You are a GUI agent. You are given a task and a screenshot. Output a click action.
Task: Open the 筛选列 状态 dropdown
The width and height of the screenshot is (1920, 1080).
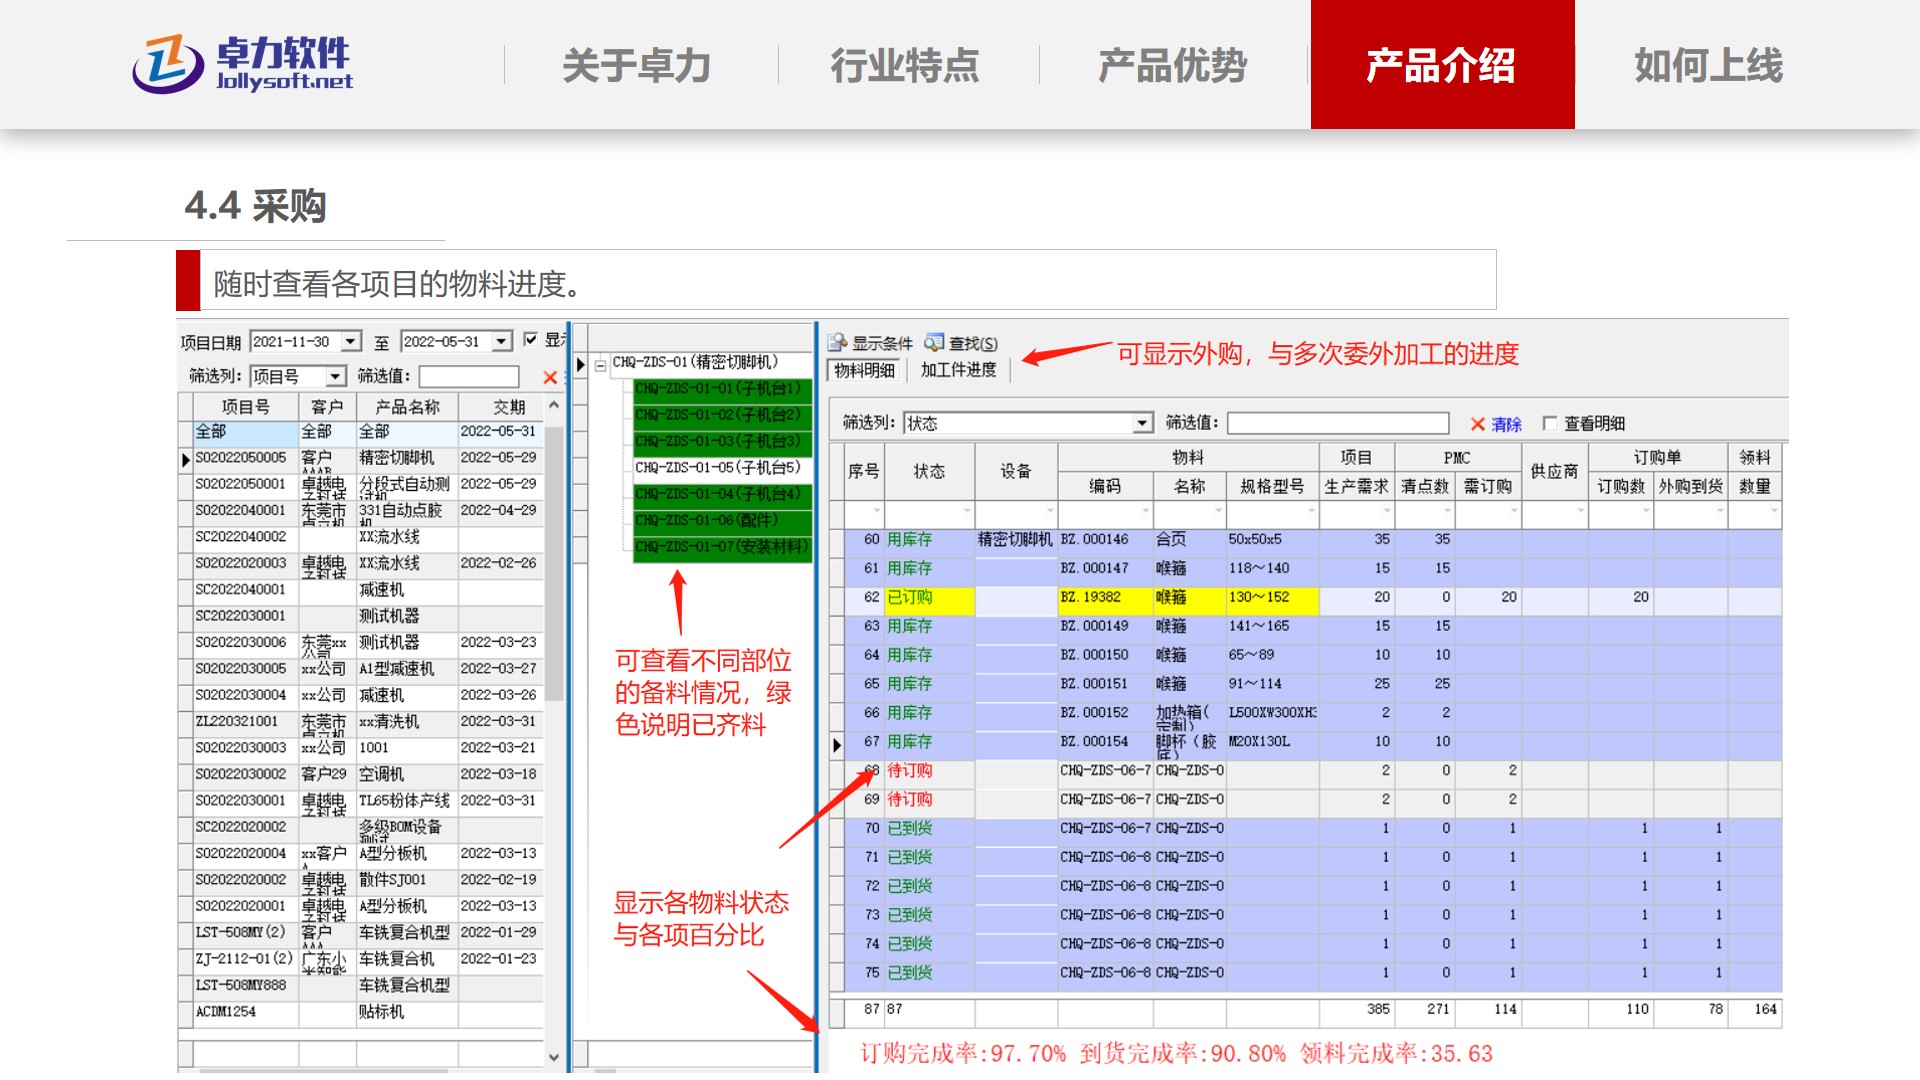coord(1143,424)
